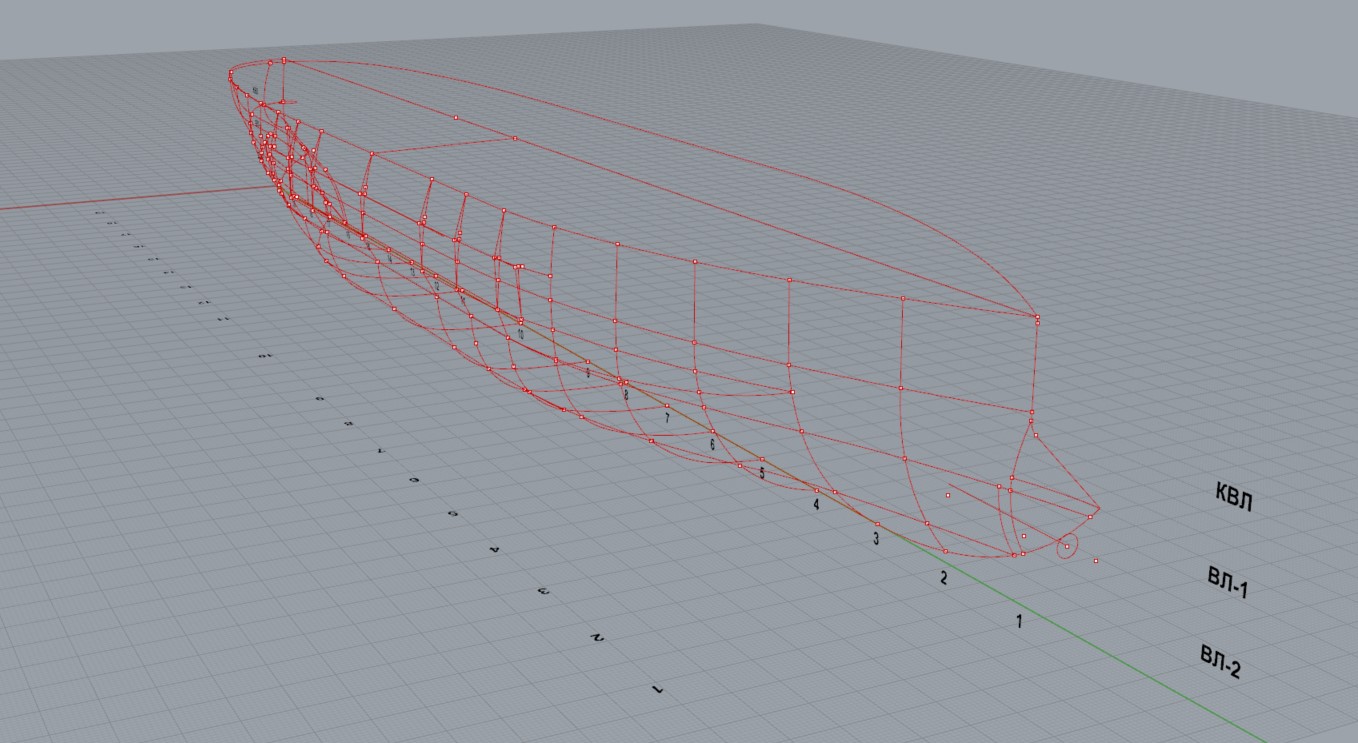This screenshot has height=743, width=1358.
Task: Select the ВЛ-2 waterline label
Action: pyautogui.click(x=1220, y=661)
